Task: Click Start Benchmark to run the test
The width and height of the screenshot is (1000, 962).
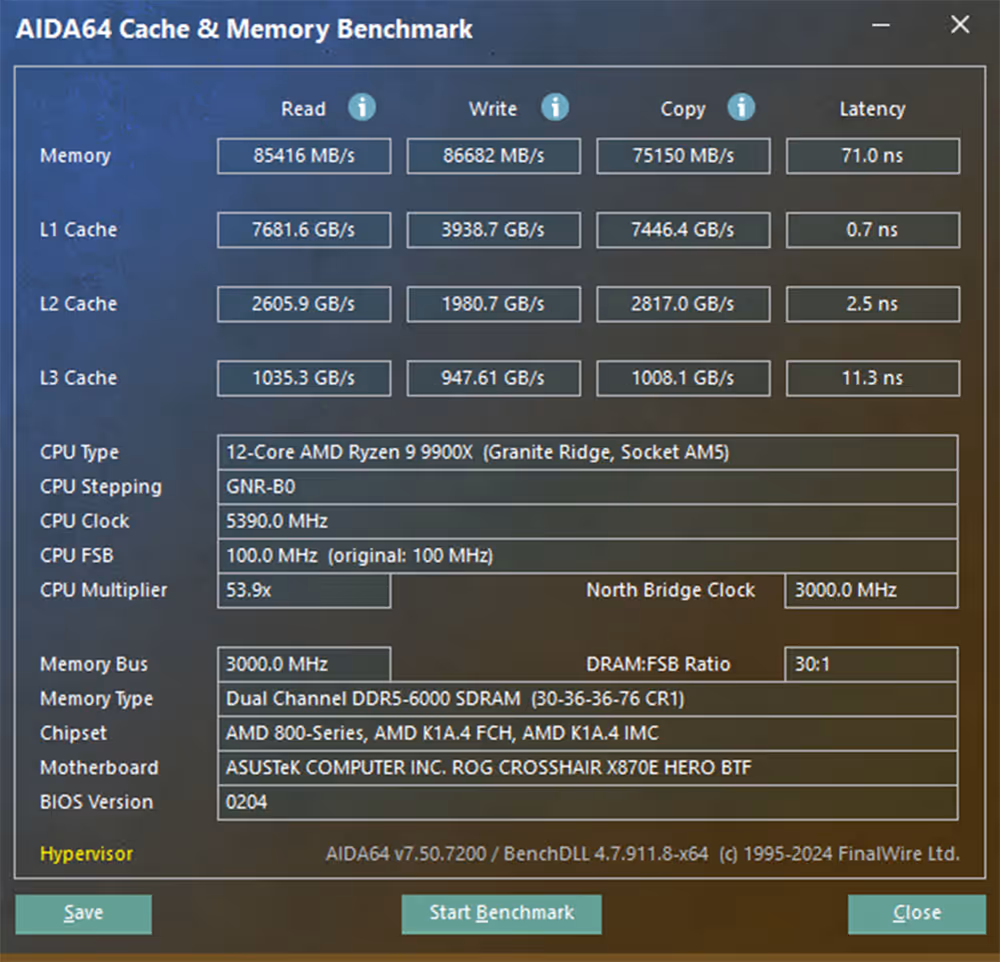Action: (x=501, y=913)
